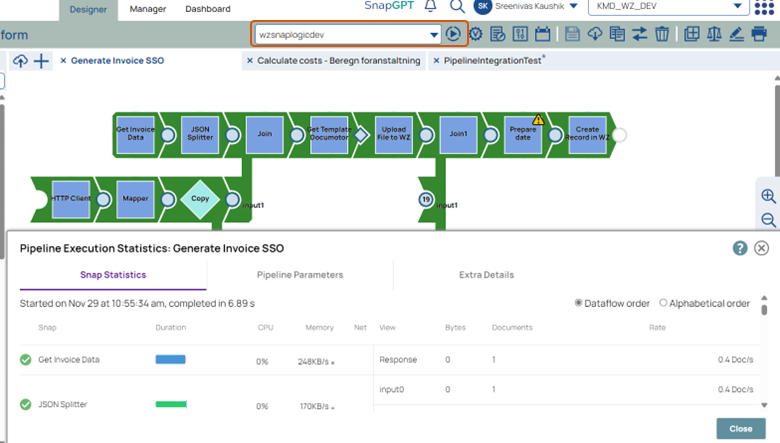Click the Close button in statistics dialog
The height and width of the screenshot is (443, 780).
pyautogui.click(x=741, y=429)
